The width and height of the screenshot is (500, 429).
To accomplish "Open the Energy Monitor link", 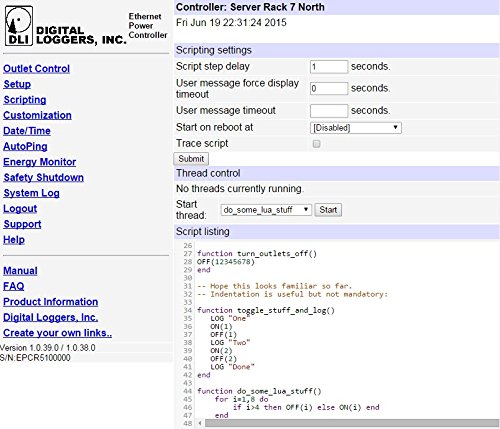I will pyautogui.click(x=40, y=162).
